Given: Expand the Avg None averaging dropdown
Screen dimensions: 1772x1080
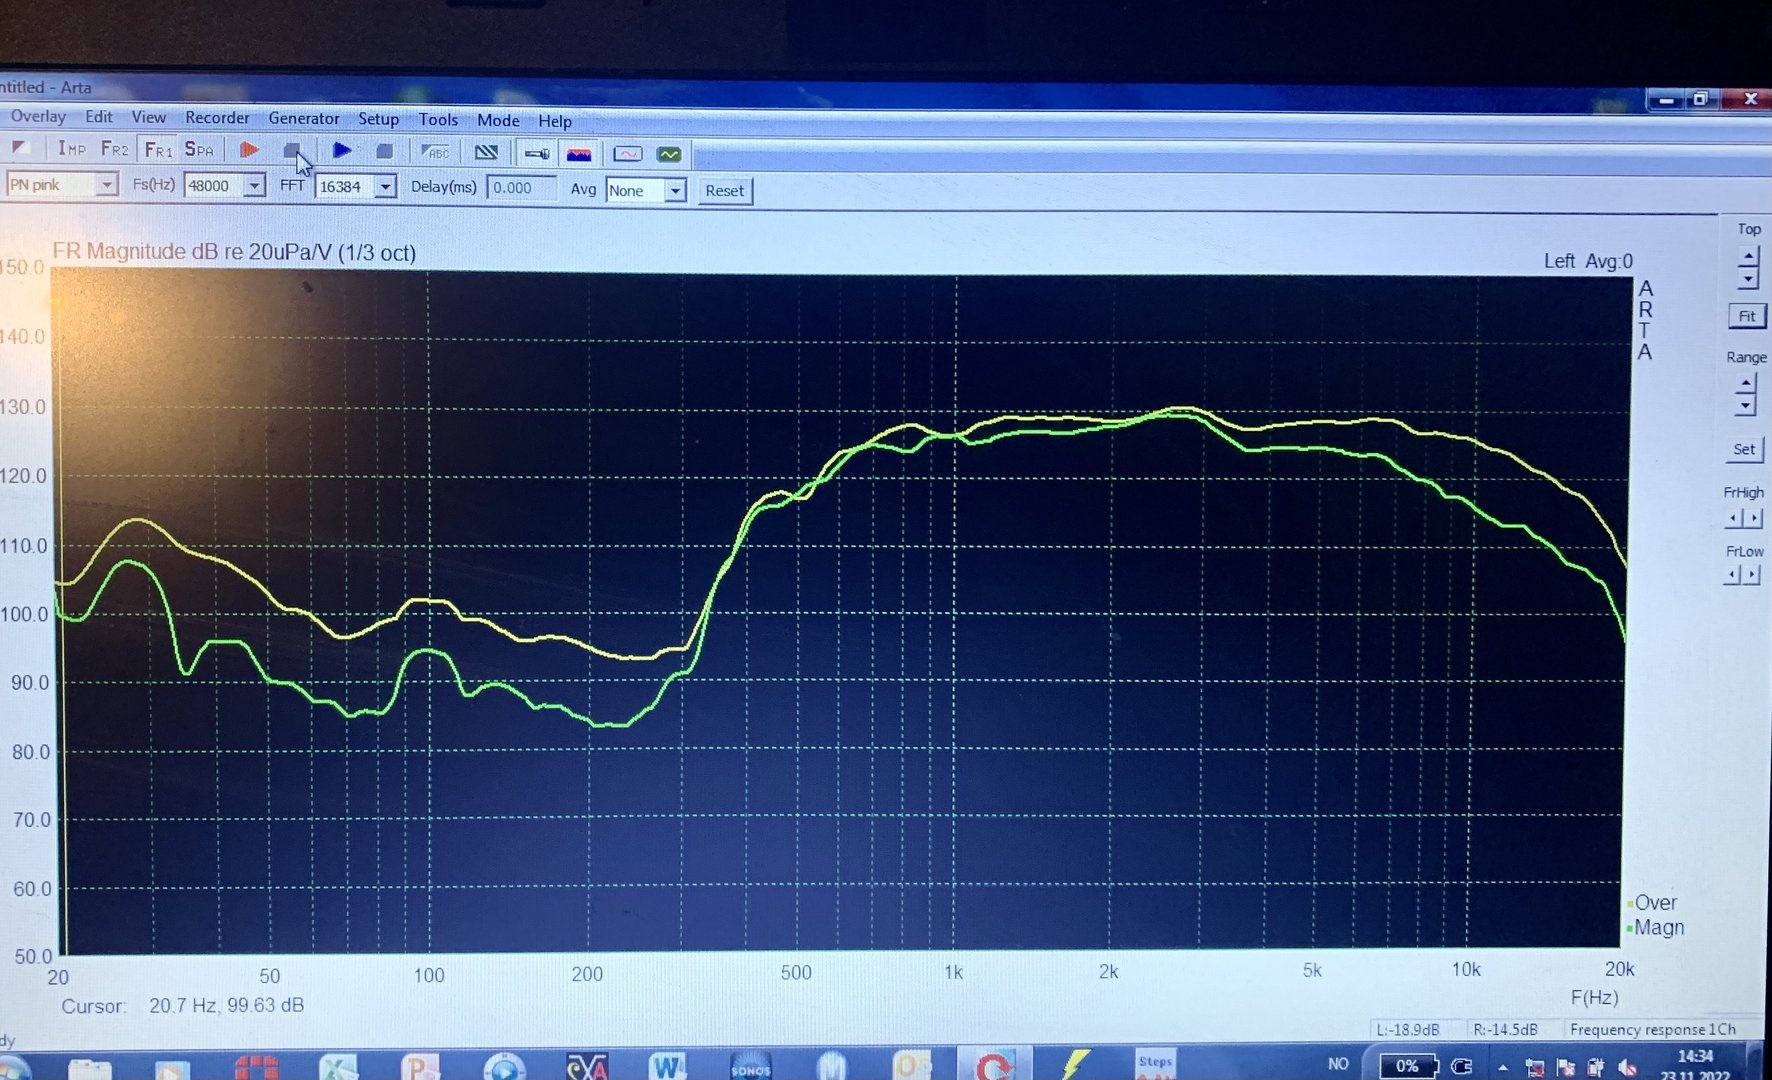Looking at the screenshot, I should pyautogui.click(x=676, y=191).
